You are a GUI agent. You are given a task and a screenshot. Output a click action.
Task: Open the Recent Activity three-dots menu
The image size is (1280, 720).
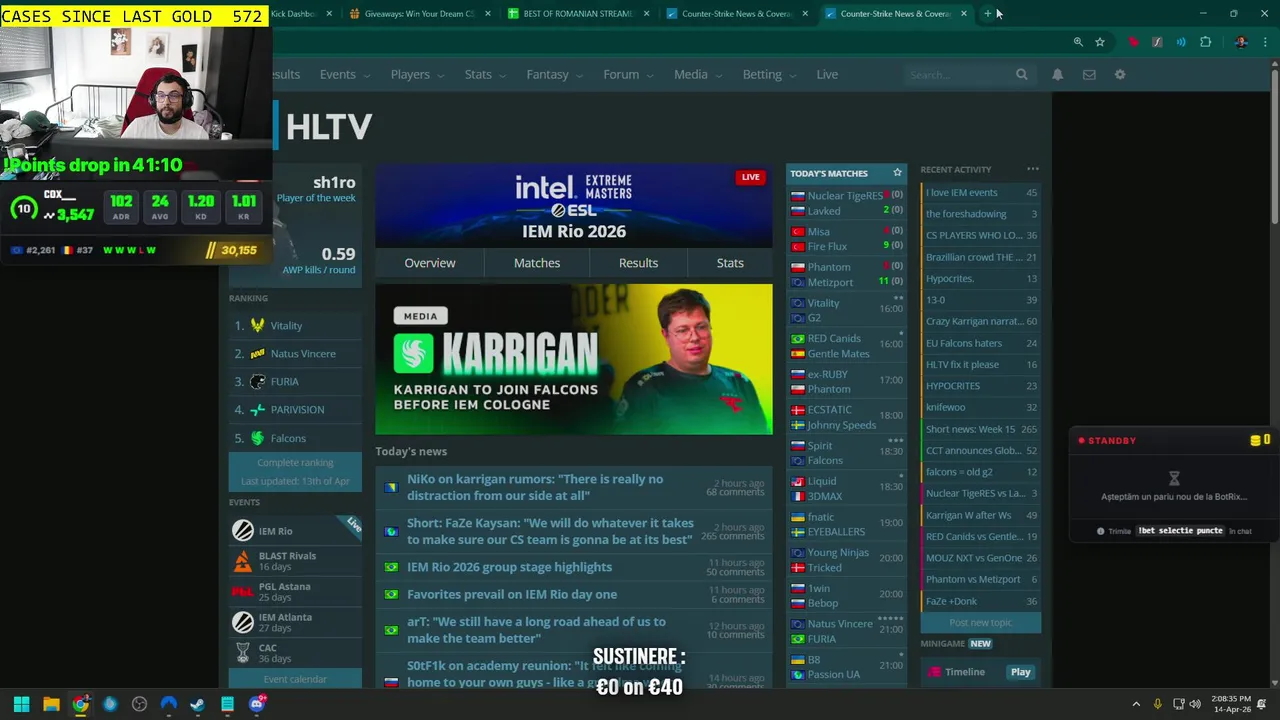(1033, 169)
